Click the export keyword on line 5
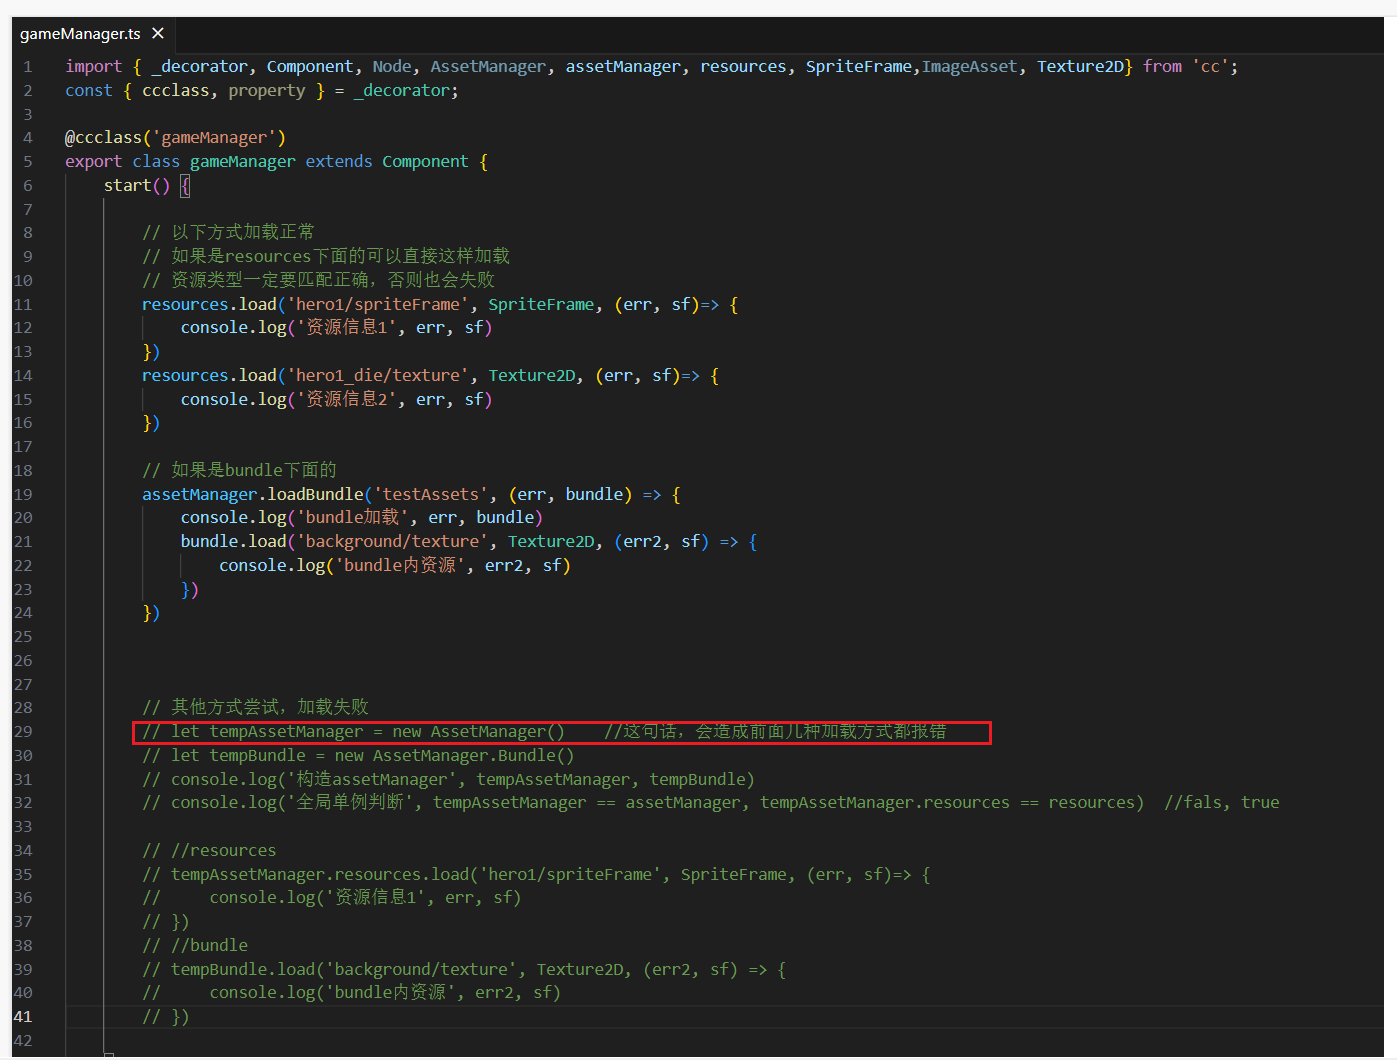 click(x=94, y=161)
